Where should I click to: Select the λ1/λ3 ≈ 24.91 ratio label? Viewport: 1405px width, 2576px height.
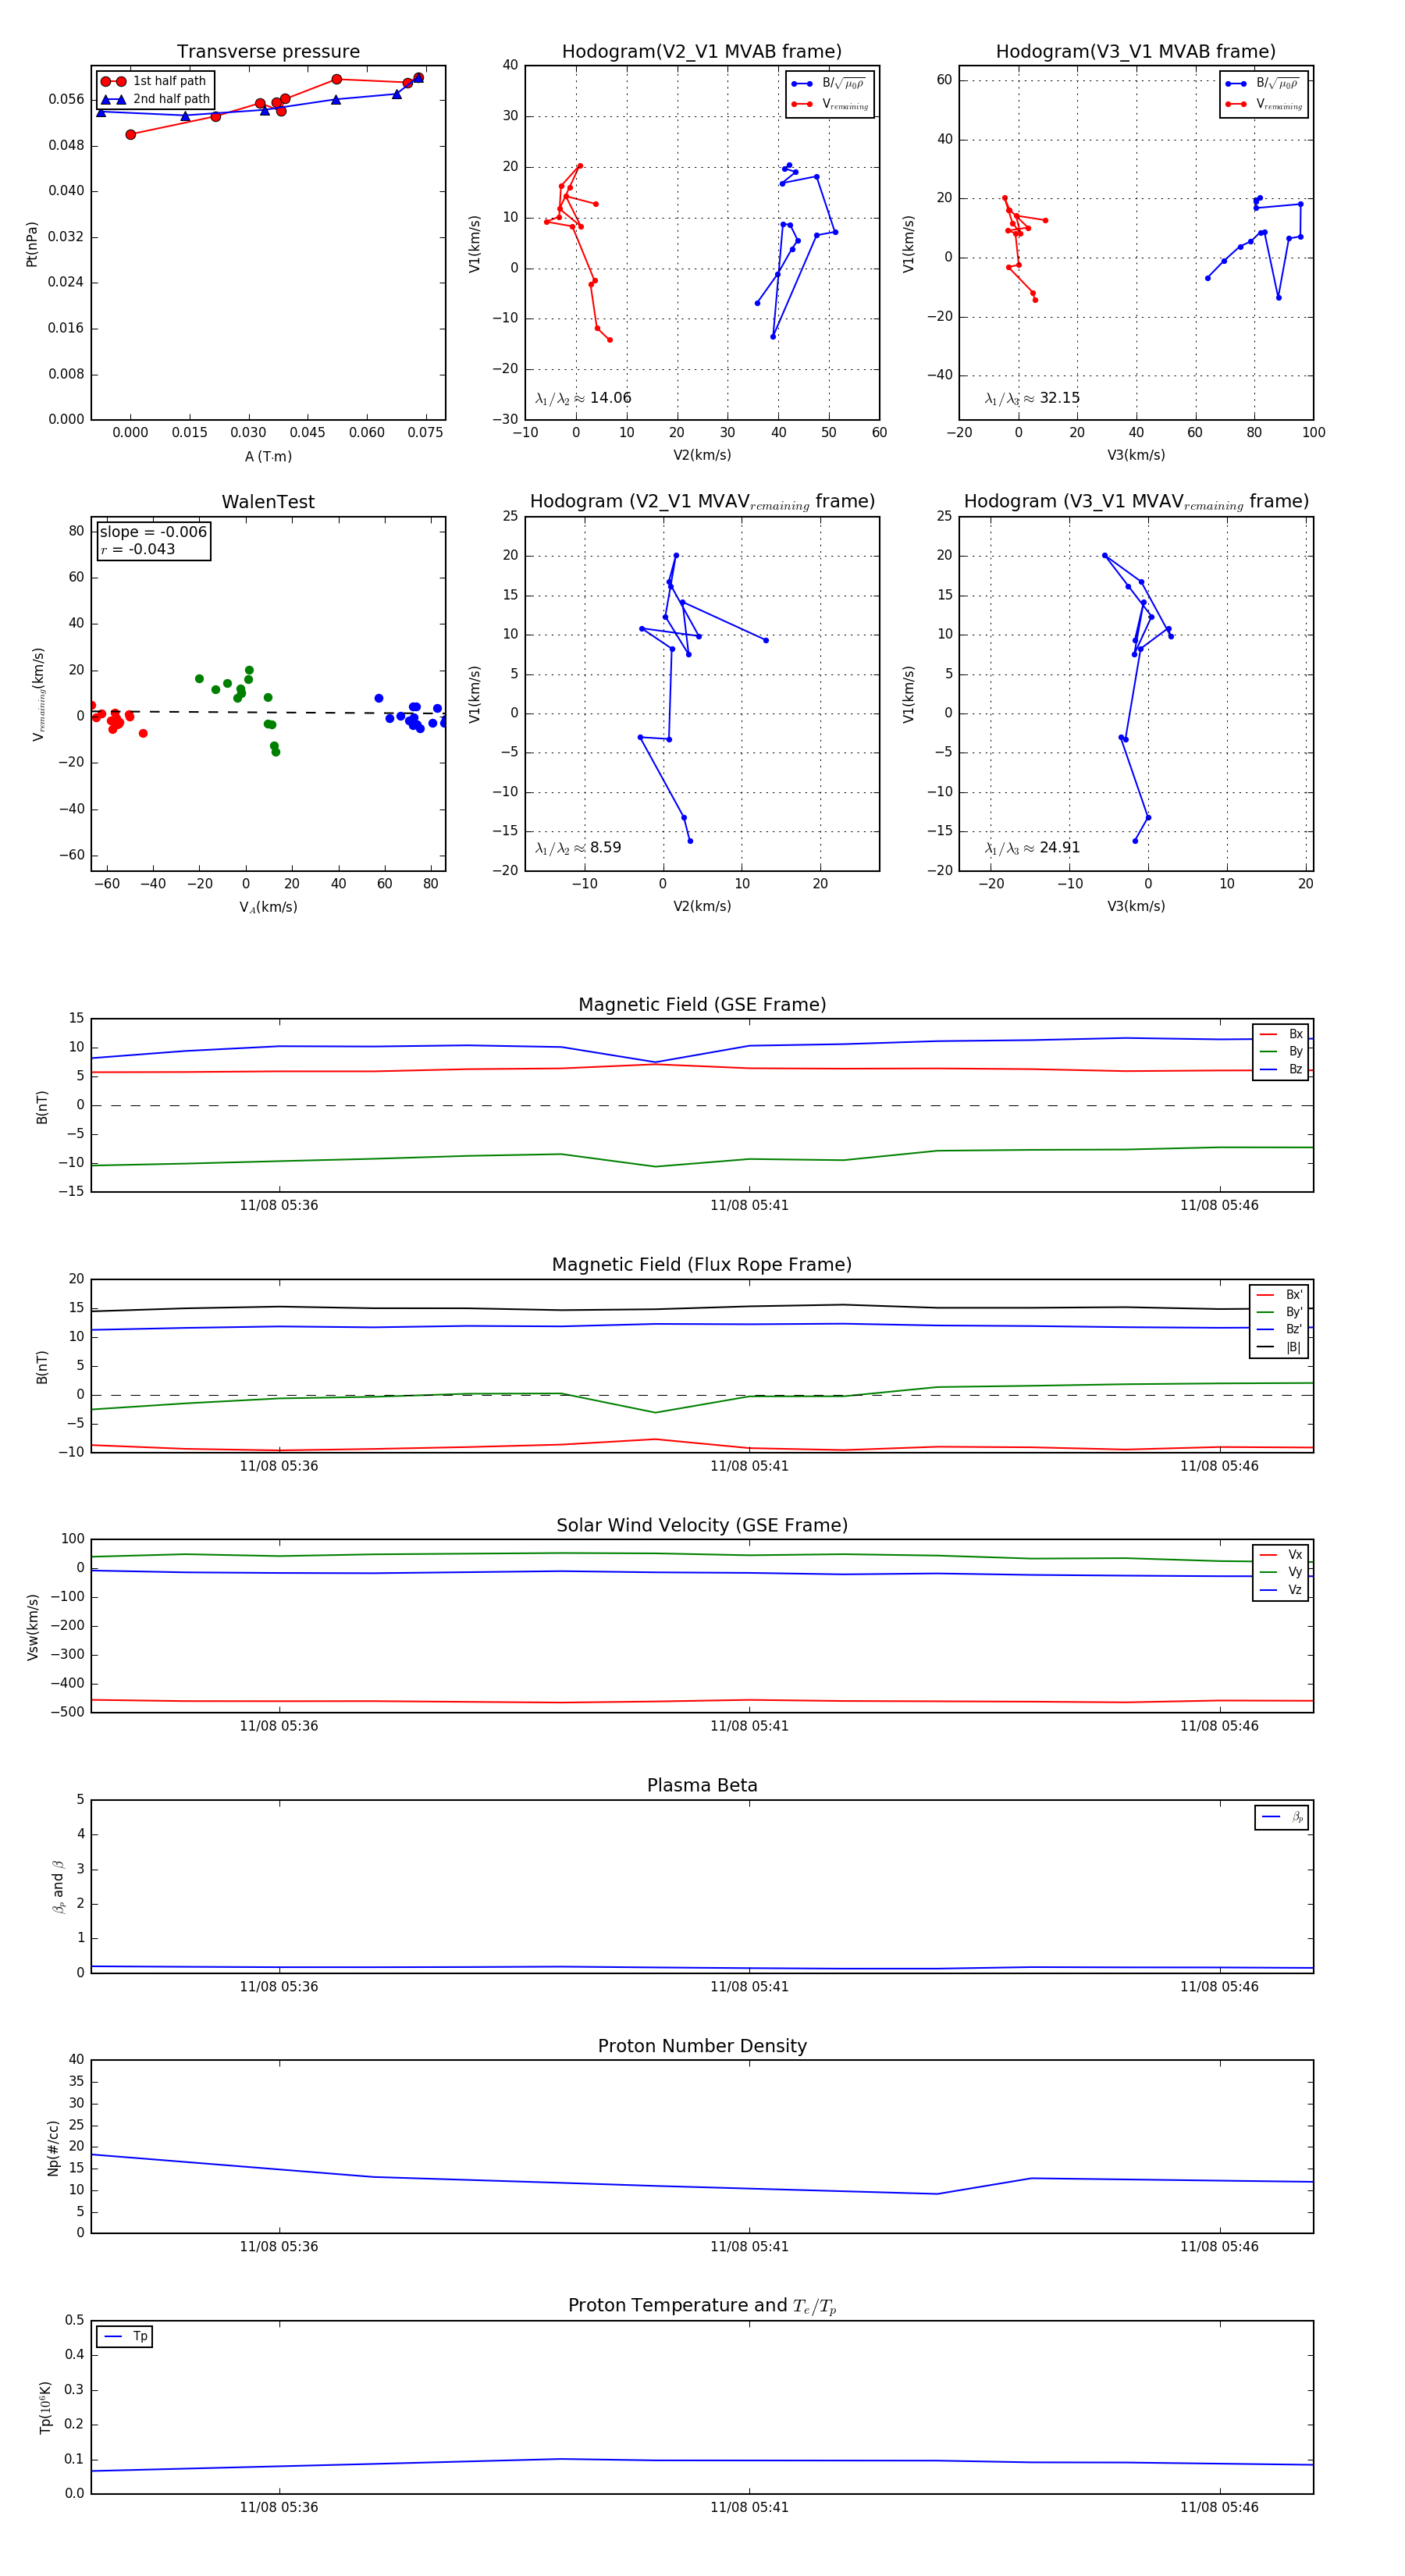click(1032, 848)
